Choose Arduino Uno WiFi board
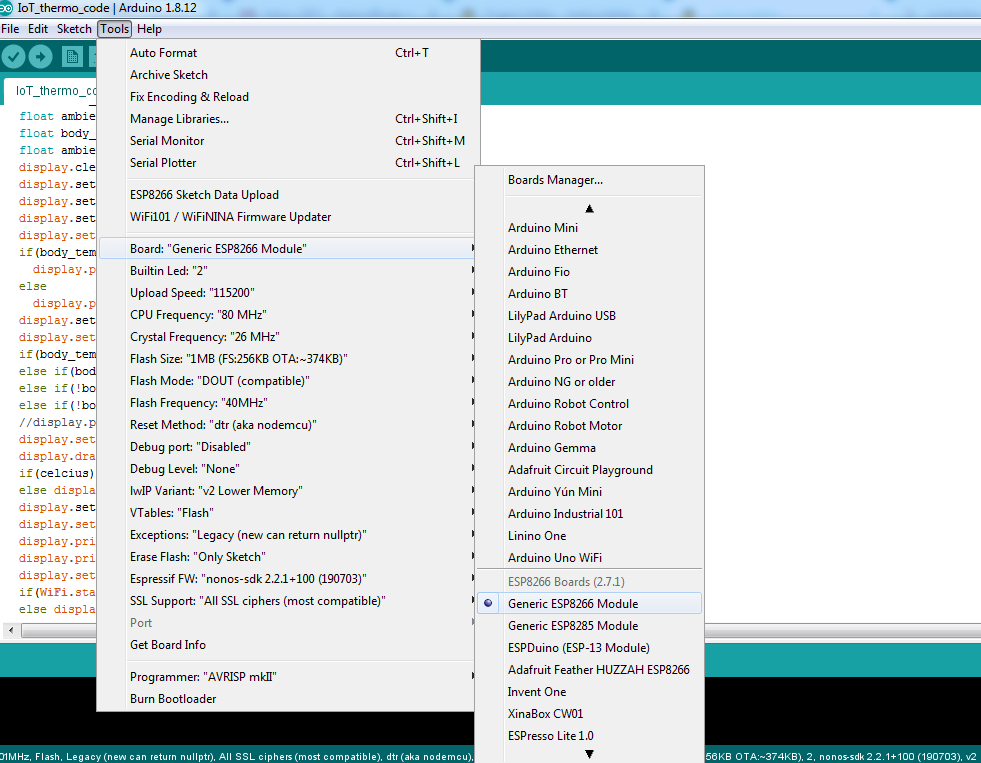This screenshot has height=763, width=981. click(x=589, y=557)
